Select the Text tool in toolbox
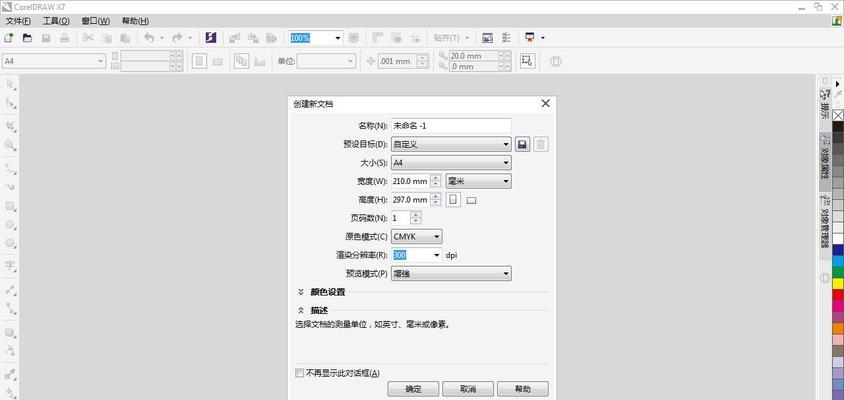 click(11, 265)
